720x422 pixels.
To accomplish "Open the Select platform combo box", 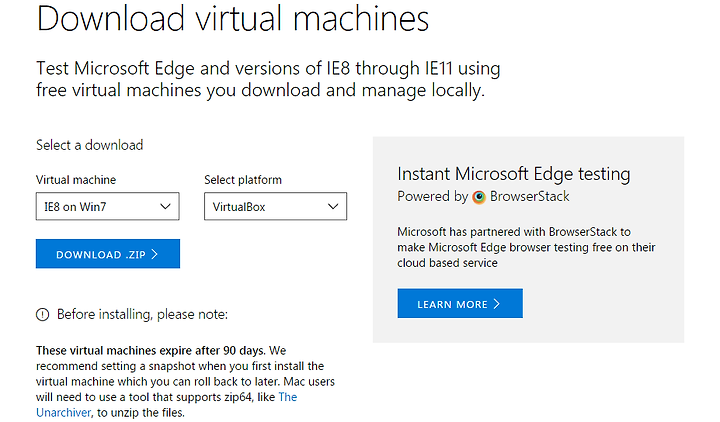I will [276, 206].
